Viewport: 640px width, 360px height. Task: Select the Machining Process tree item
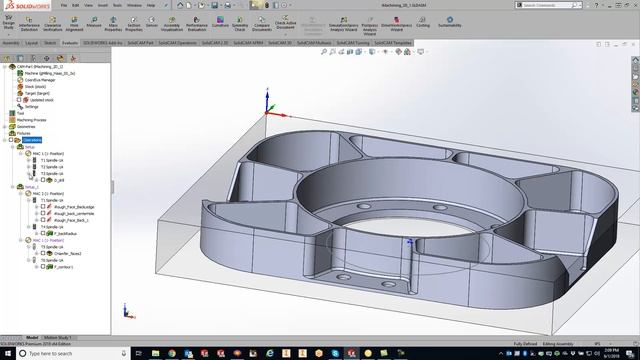pyautogui.click(x=31, y=120)
